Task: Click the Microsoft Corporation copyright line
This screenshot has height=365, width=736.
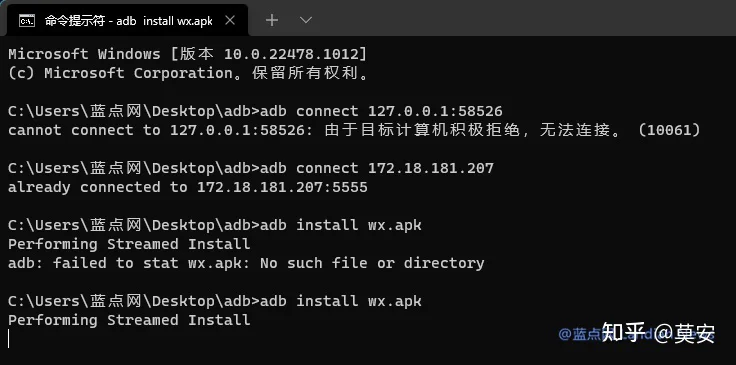Action: 189,73
